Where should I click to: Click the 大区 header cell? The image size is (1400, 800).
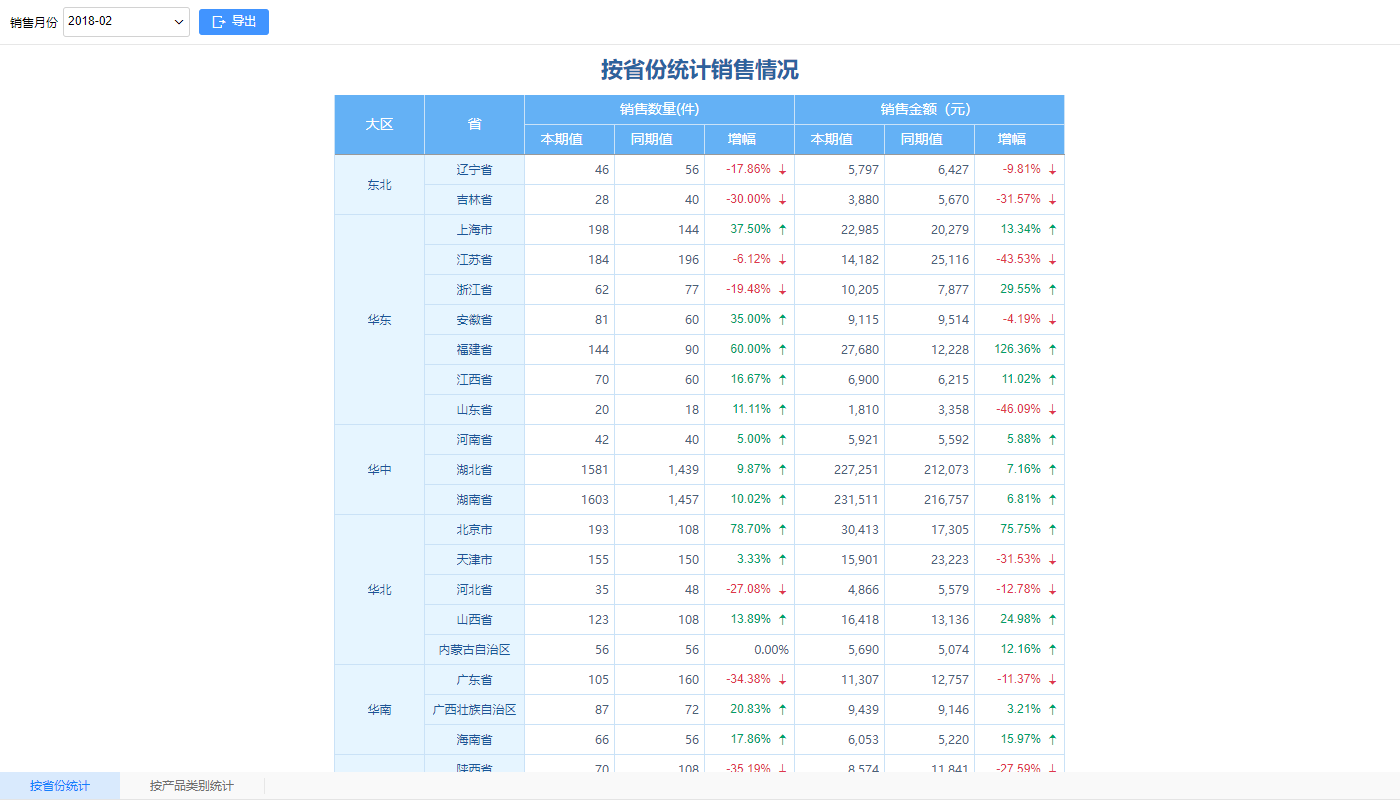[x=379, y=124]
